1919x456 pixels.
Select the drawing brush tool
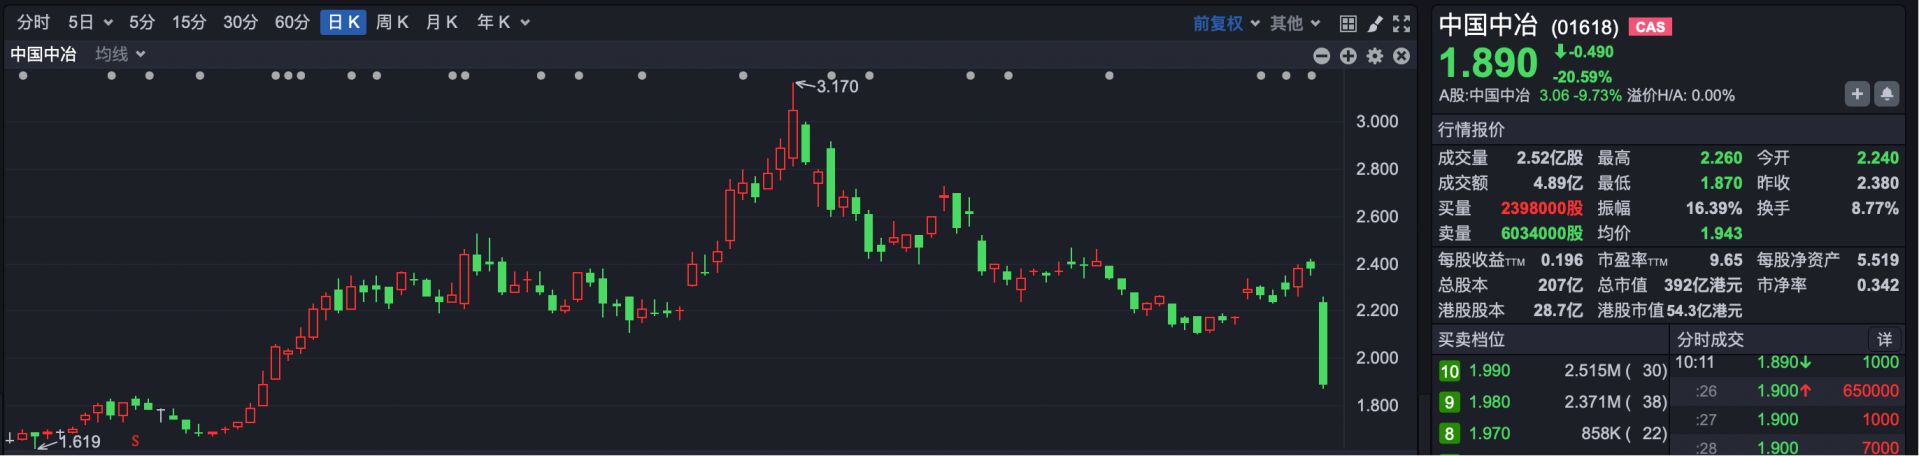click(1375, 23)
